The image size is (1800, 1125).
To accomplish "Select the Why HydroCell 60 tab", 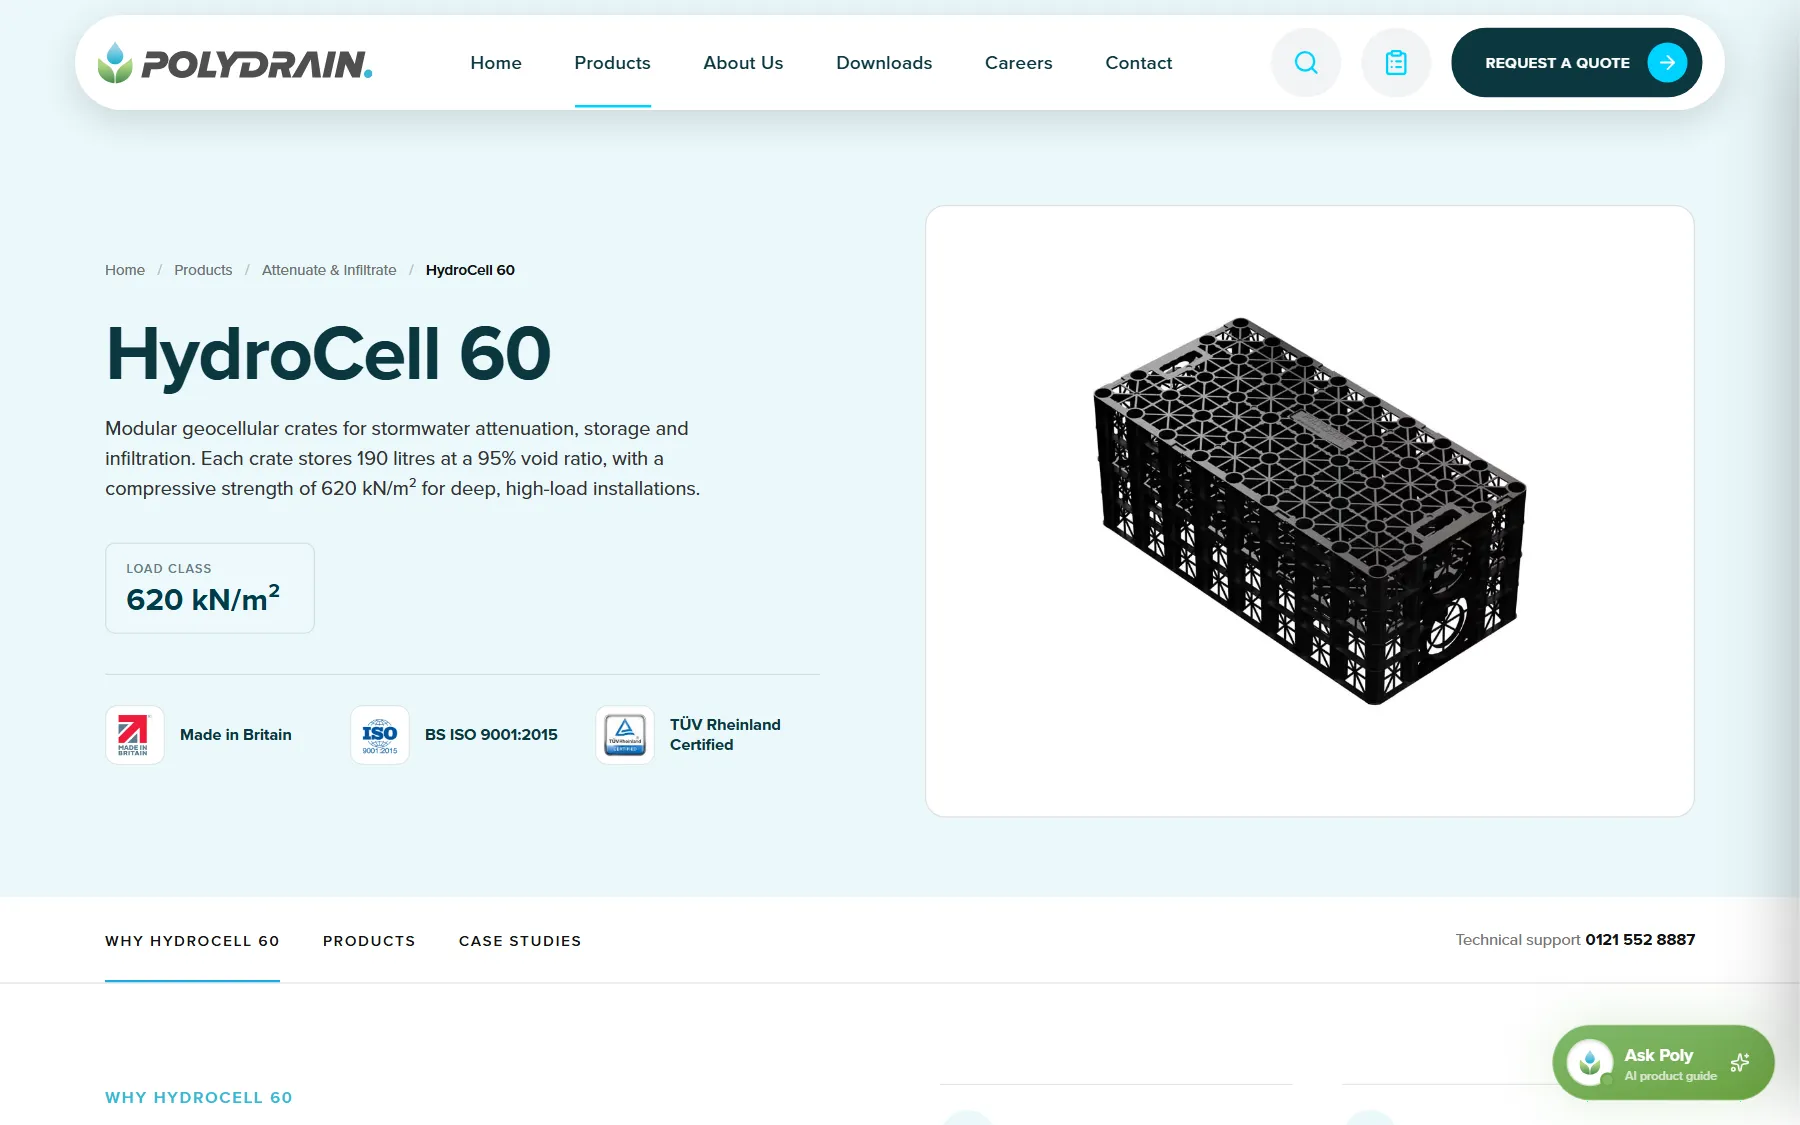I will coord(192,941).
